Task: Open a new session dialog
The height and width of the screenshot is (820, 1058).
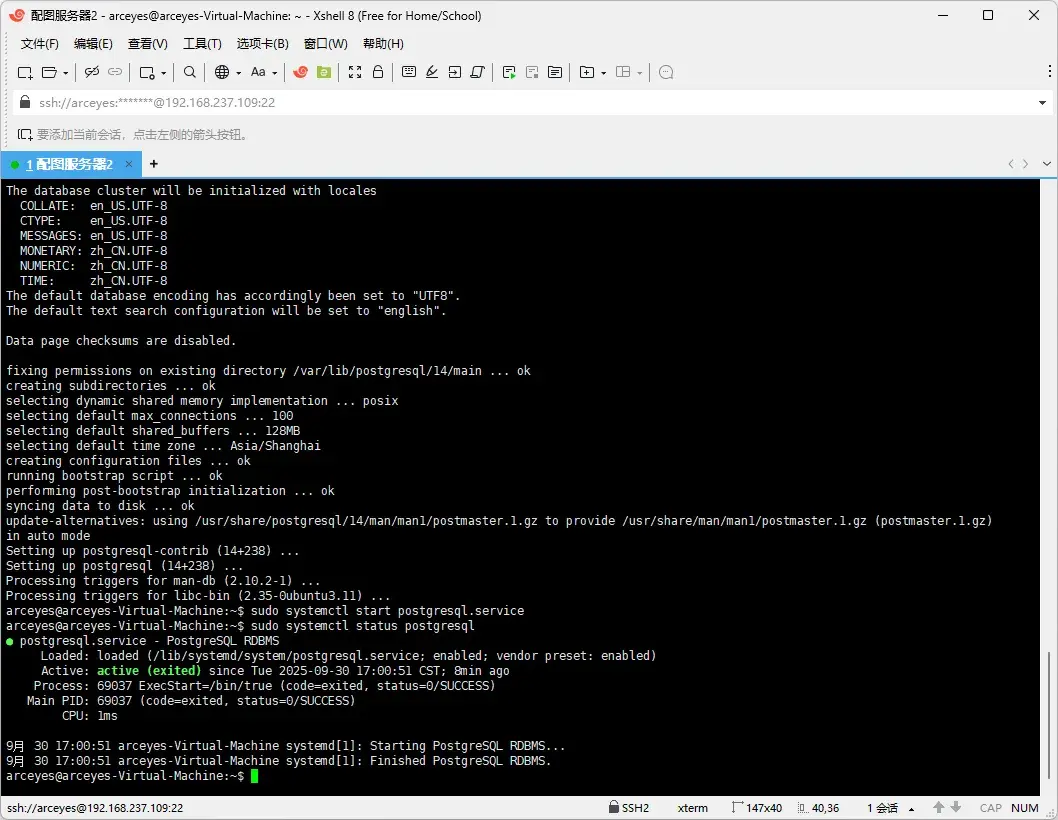Action: pyautogui.click(x=24, y=72)
